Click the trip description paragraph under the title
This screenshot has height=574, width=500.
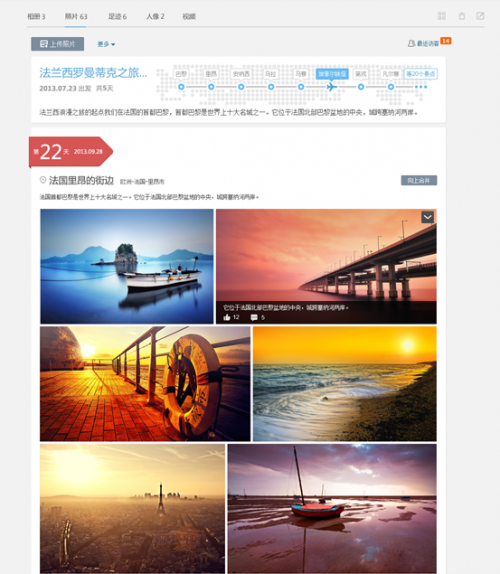[x=229, y=112]
